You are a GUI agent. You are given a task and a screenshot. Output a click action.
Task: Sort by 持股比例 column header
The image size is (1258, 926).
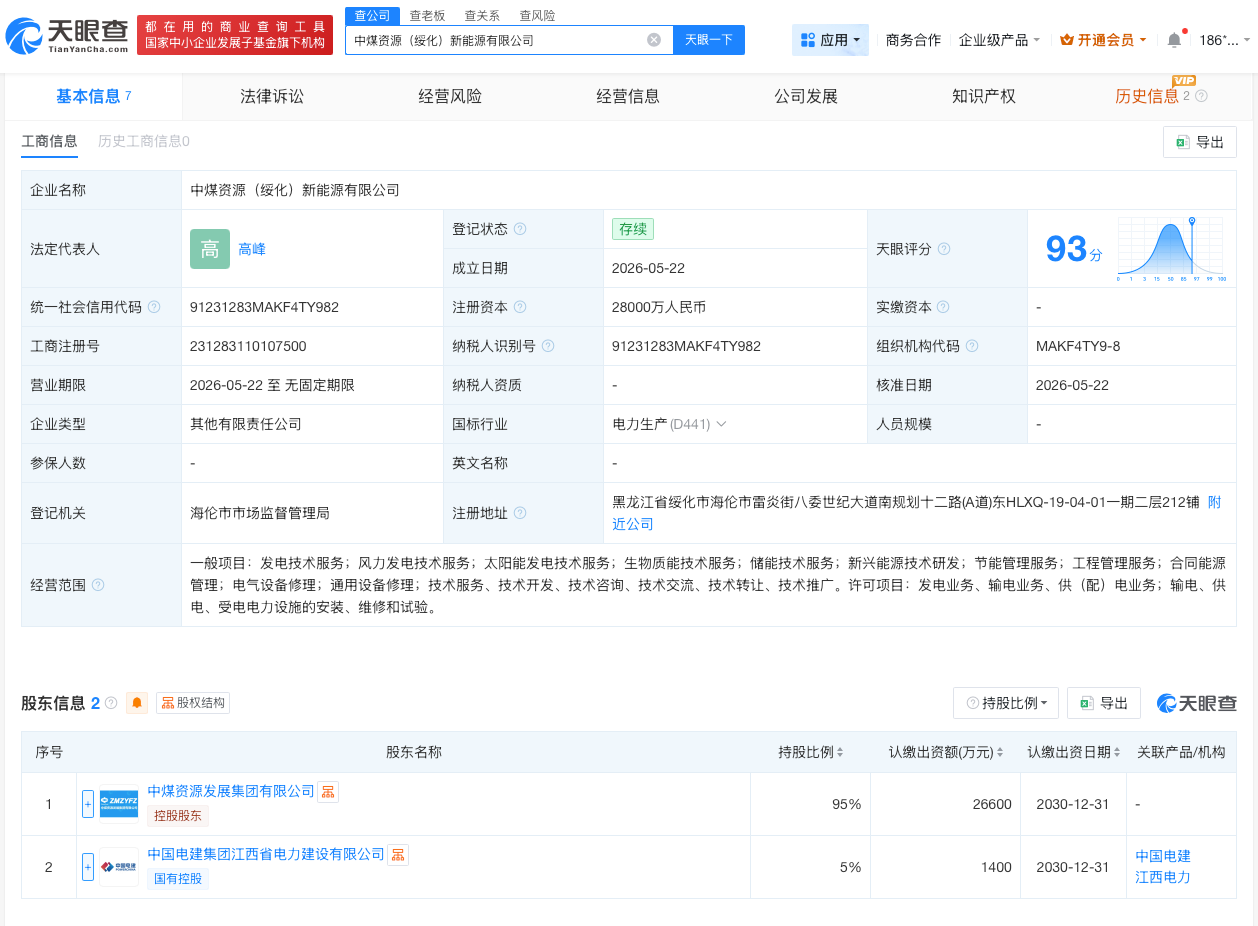[x=811, y=752]
